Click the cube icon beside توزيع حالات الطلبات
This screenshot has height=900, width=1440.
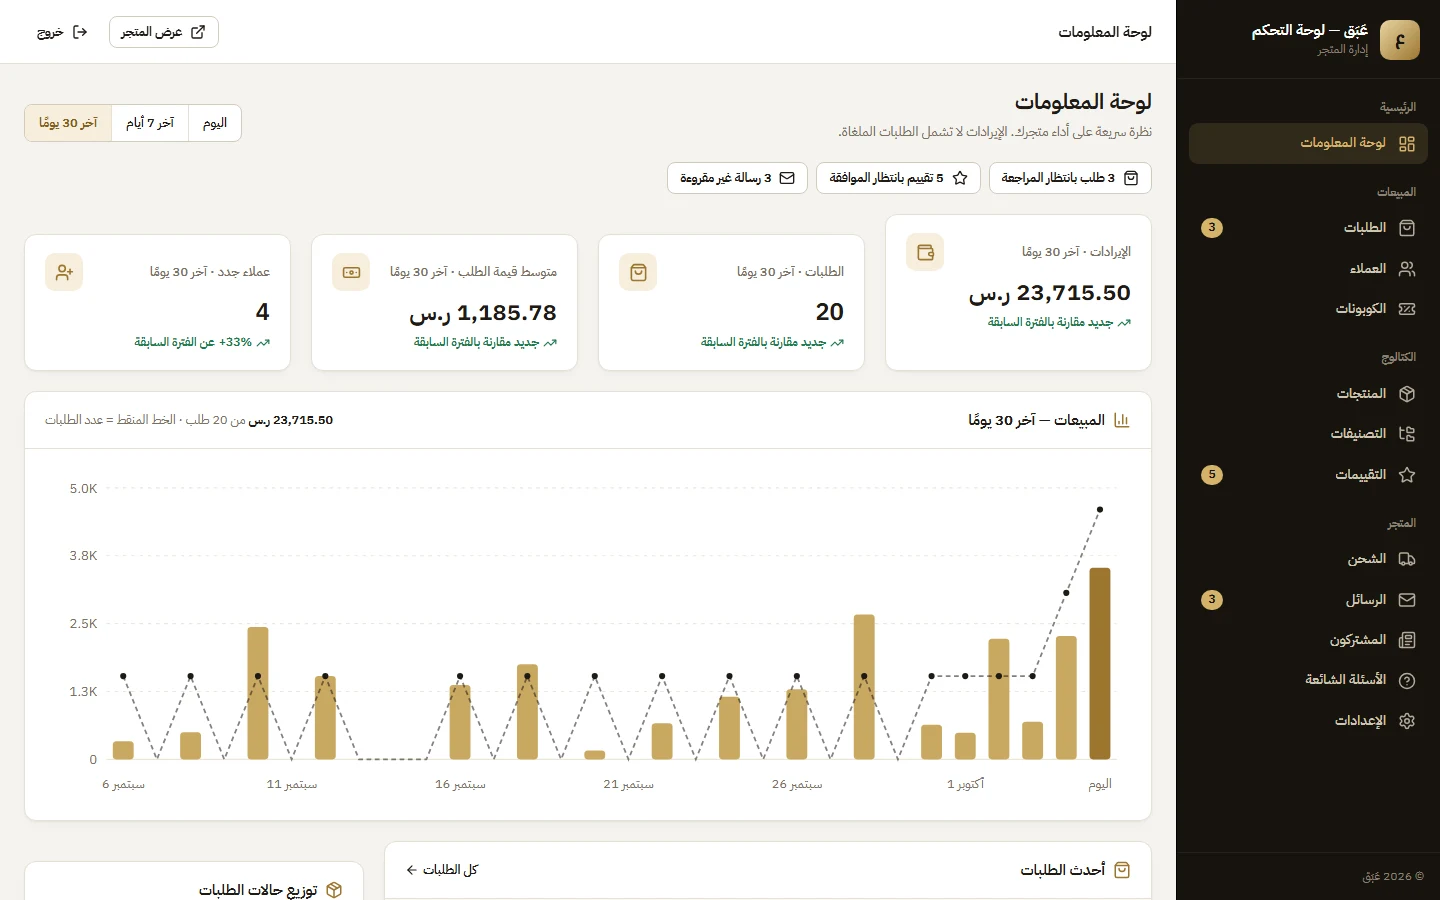tap(334, 890)
